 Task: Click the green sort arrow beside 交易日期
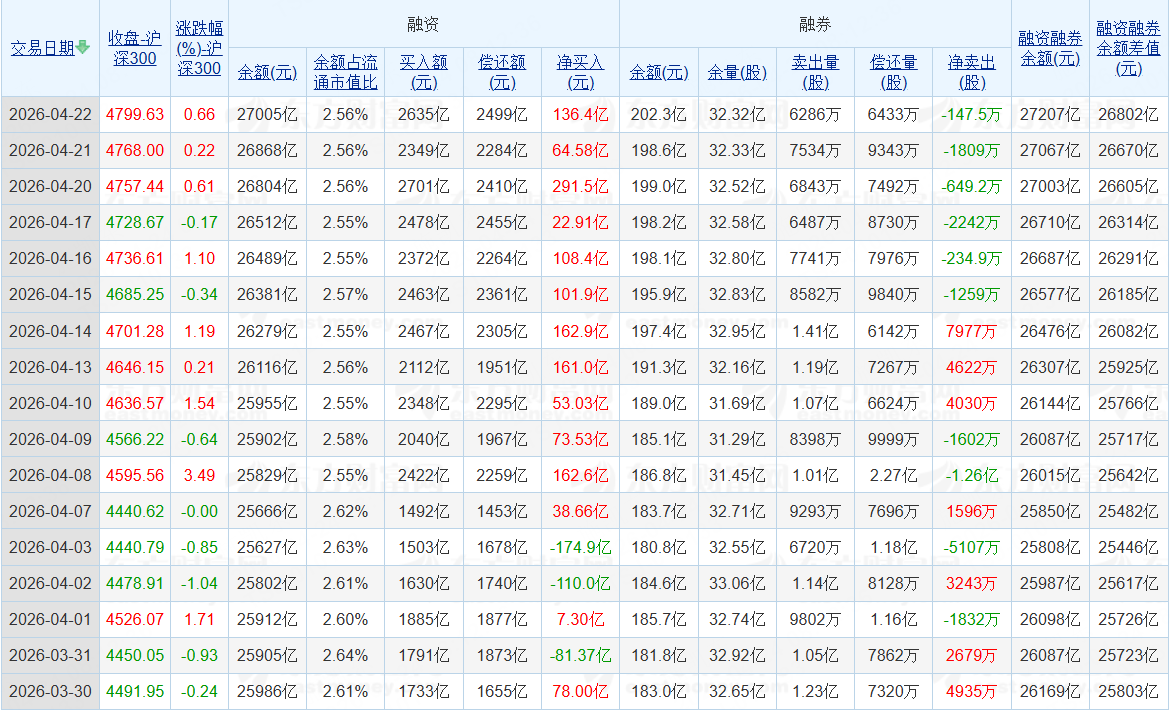83,47
